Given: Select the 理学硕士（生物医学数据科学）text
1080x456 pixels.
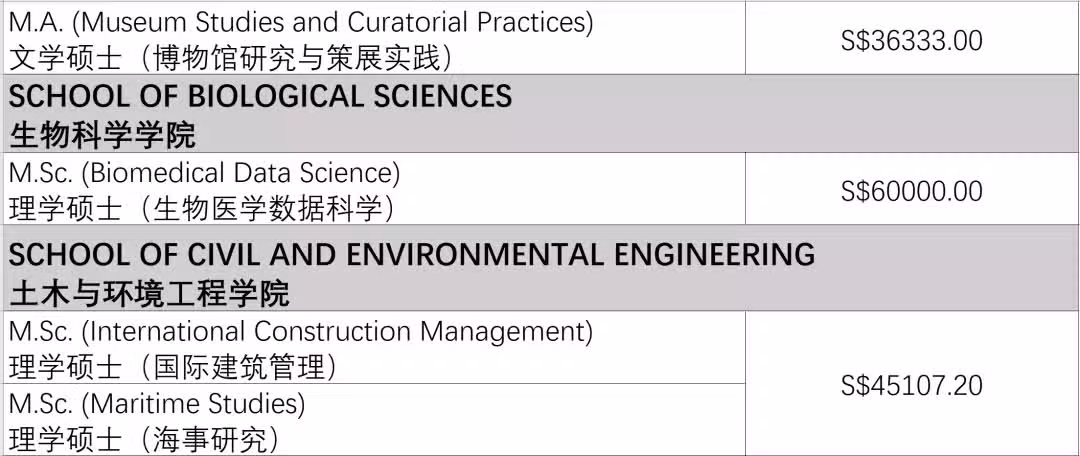Looking at the screenshot, I should click(x=202, y=209).
